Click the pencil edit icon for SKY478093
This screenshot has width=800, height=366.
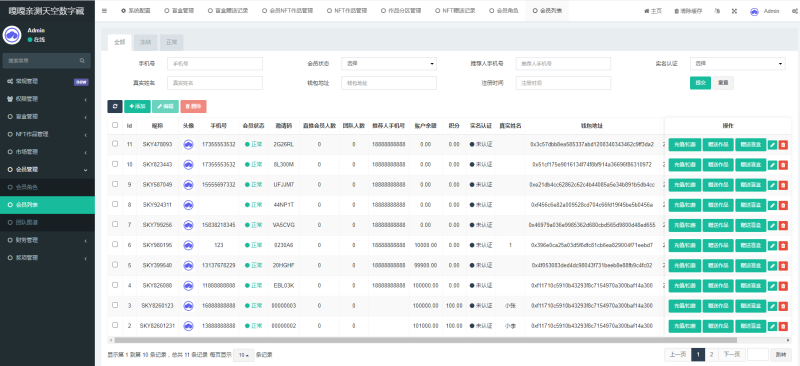click(x=772, y=144)
